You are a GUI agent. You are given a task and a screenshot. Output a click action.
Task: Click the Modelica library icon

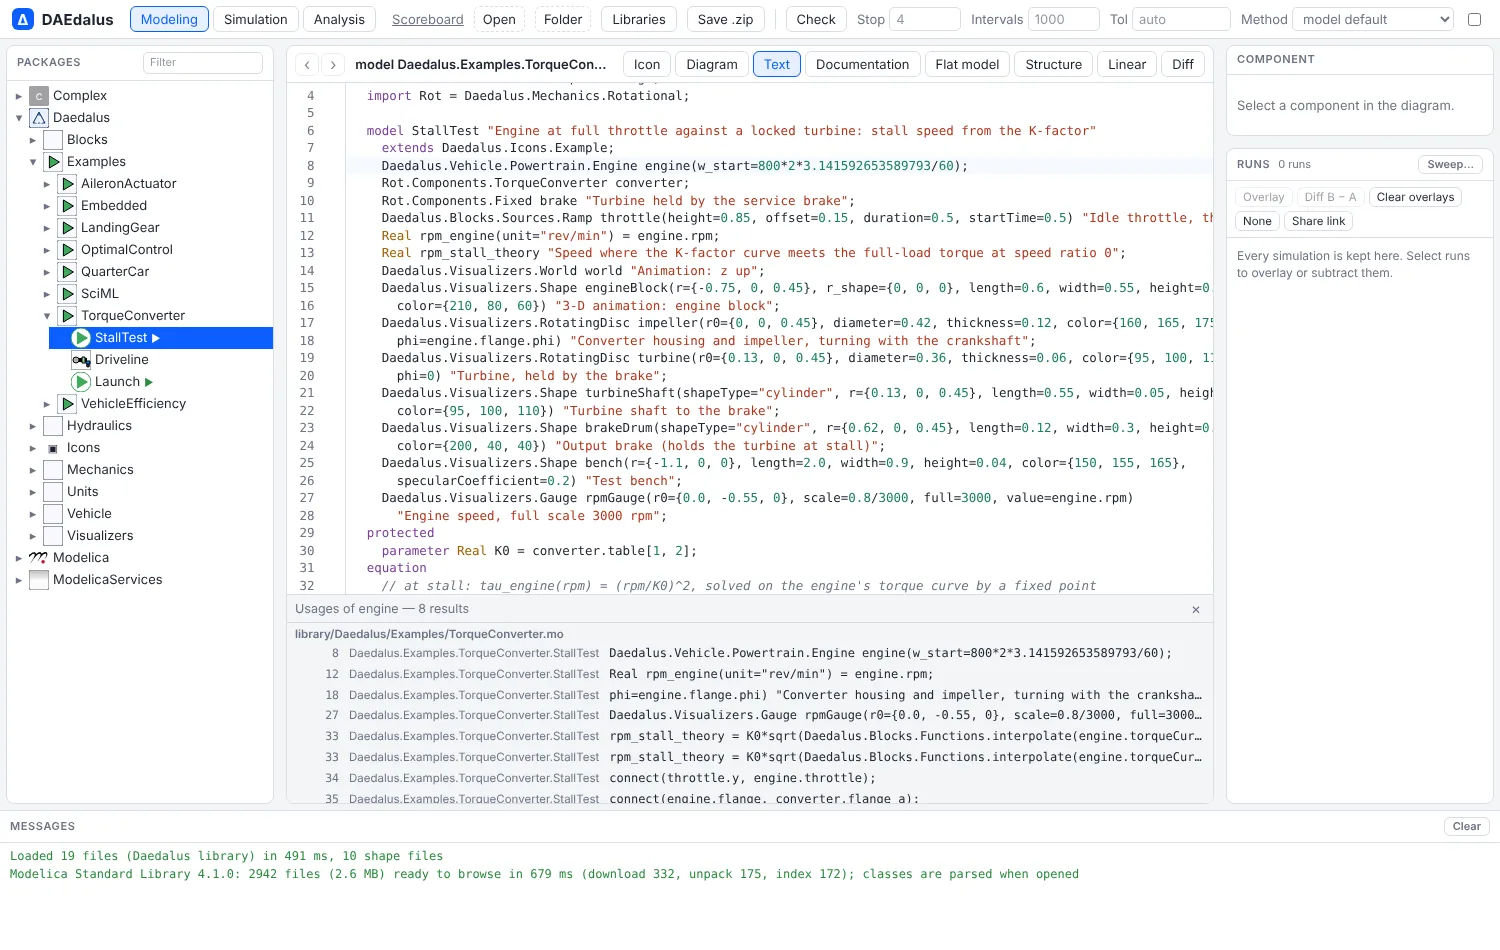pos(39,558)
